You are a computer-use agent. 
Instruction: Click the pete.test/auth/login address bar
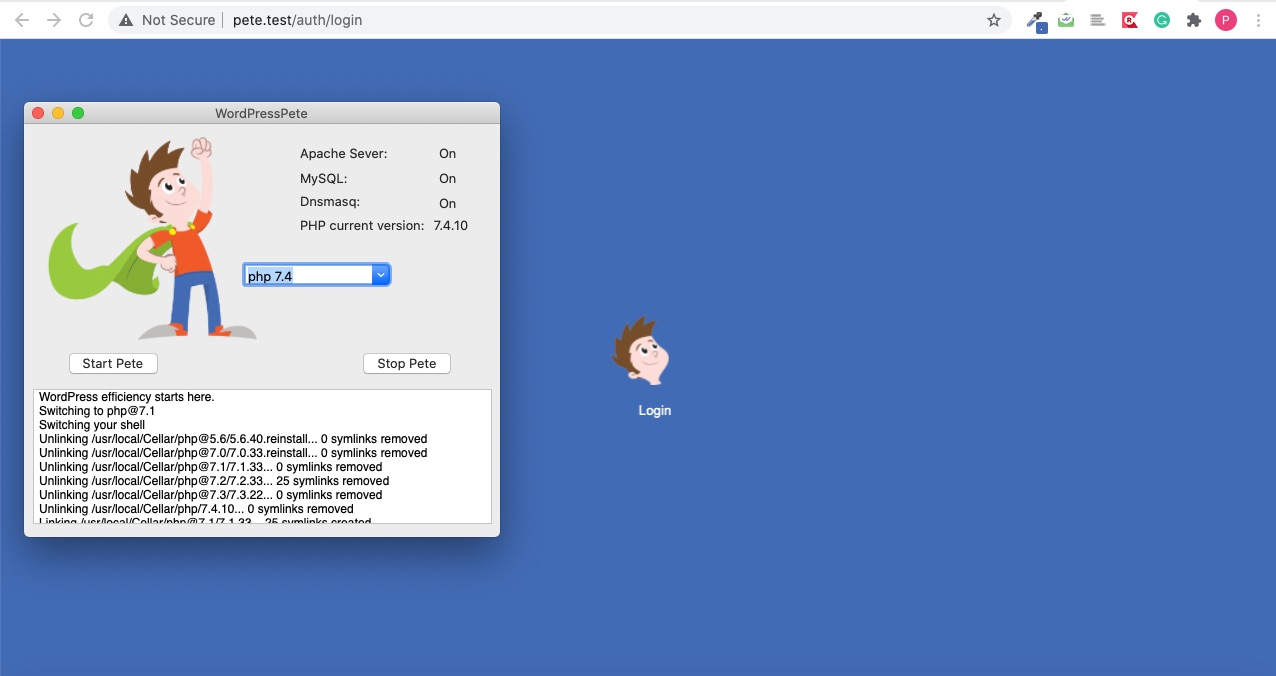560,20
